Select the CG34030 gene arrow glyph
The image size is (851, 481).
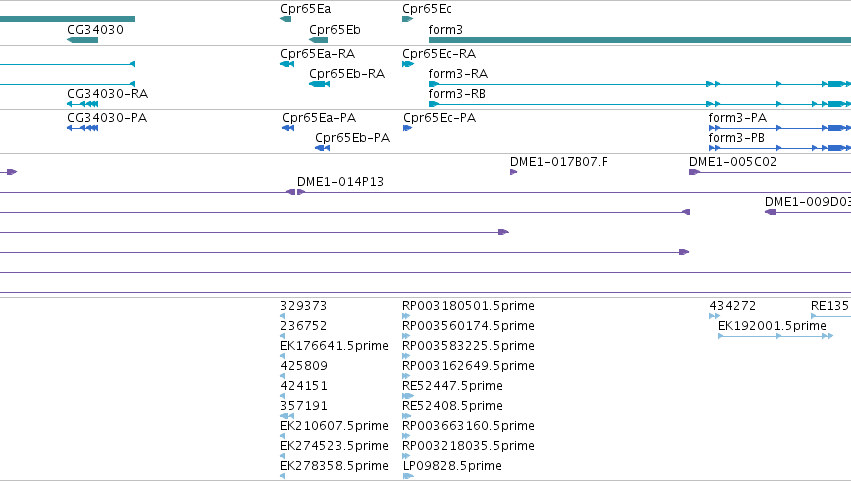[x=82, y=40]
